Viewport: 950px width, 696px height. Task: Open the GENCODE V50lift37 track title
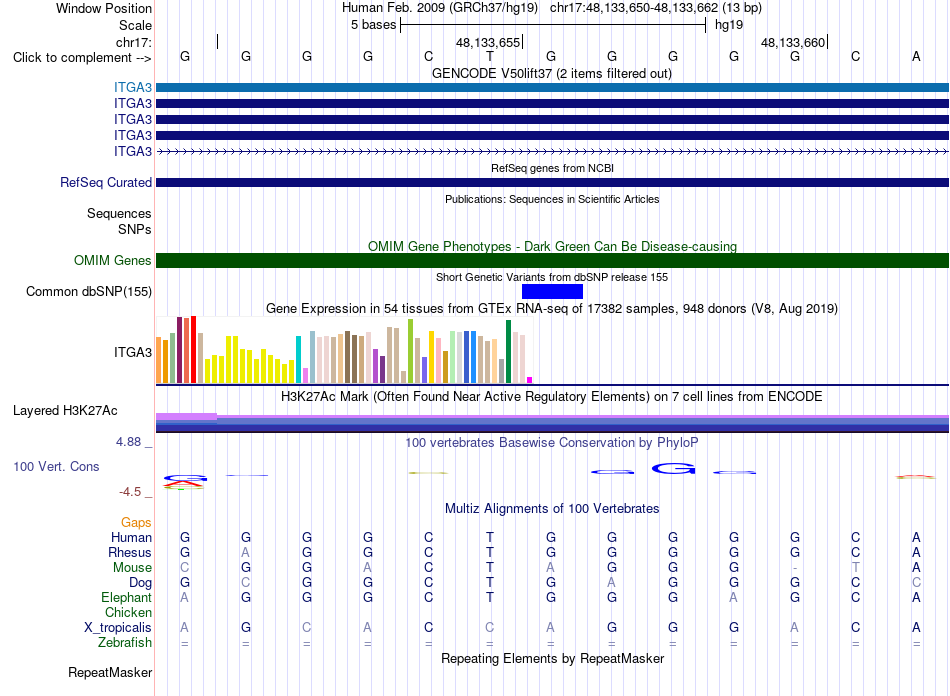click(551, 73)
